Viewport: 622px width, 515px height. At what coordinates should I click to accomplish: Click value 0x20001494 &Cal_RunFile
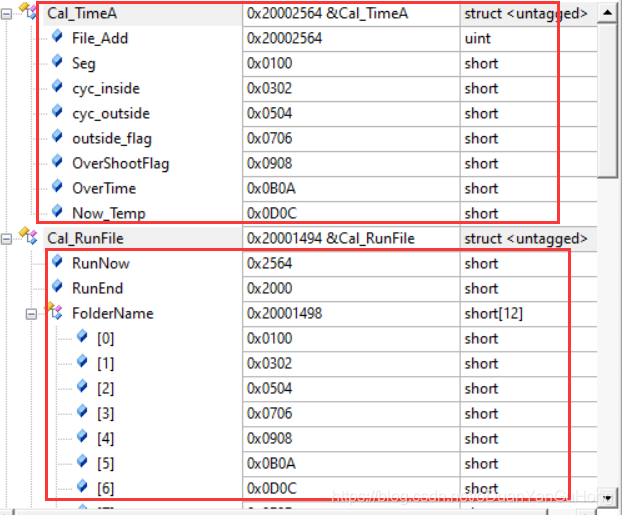pyautogui.click(x=331, y=238)
